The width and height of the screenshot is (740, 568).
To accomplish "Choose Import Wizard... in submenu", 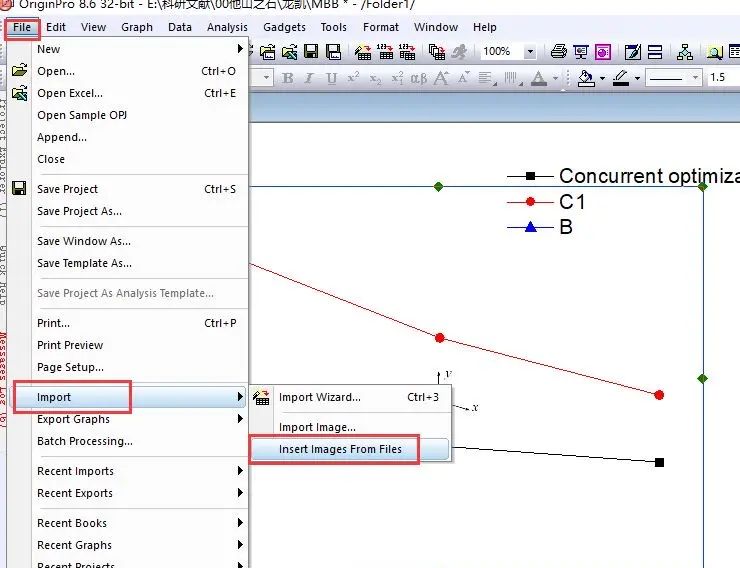I will (350, 397).
